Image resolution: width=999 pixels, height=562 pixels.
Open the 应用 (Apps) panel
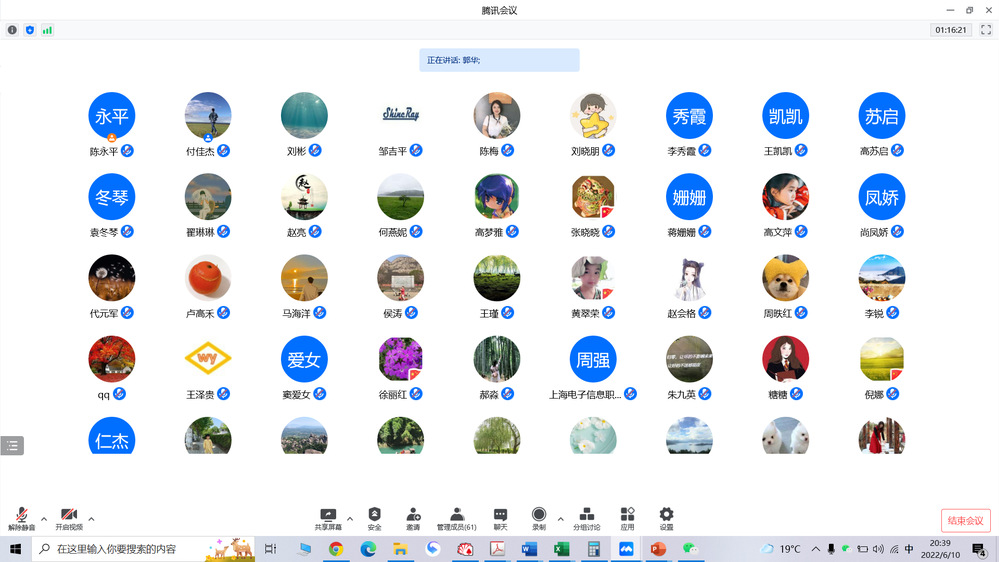627,517
